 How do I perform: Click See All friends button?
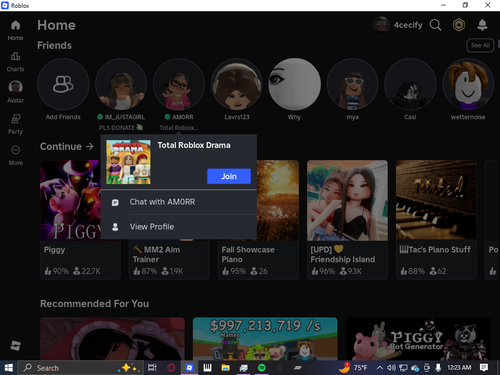(480, 45)
